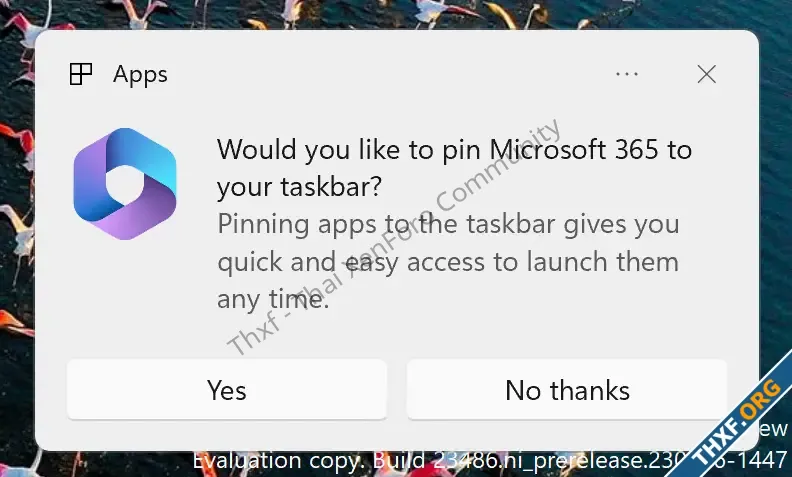The height and width of the screenshot is (477, 792).
Task: Click the heading asking to pin Microsoft 365
Action: coord(454,168)
